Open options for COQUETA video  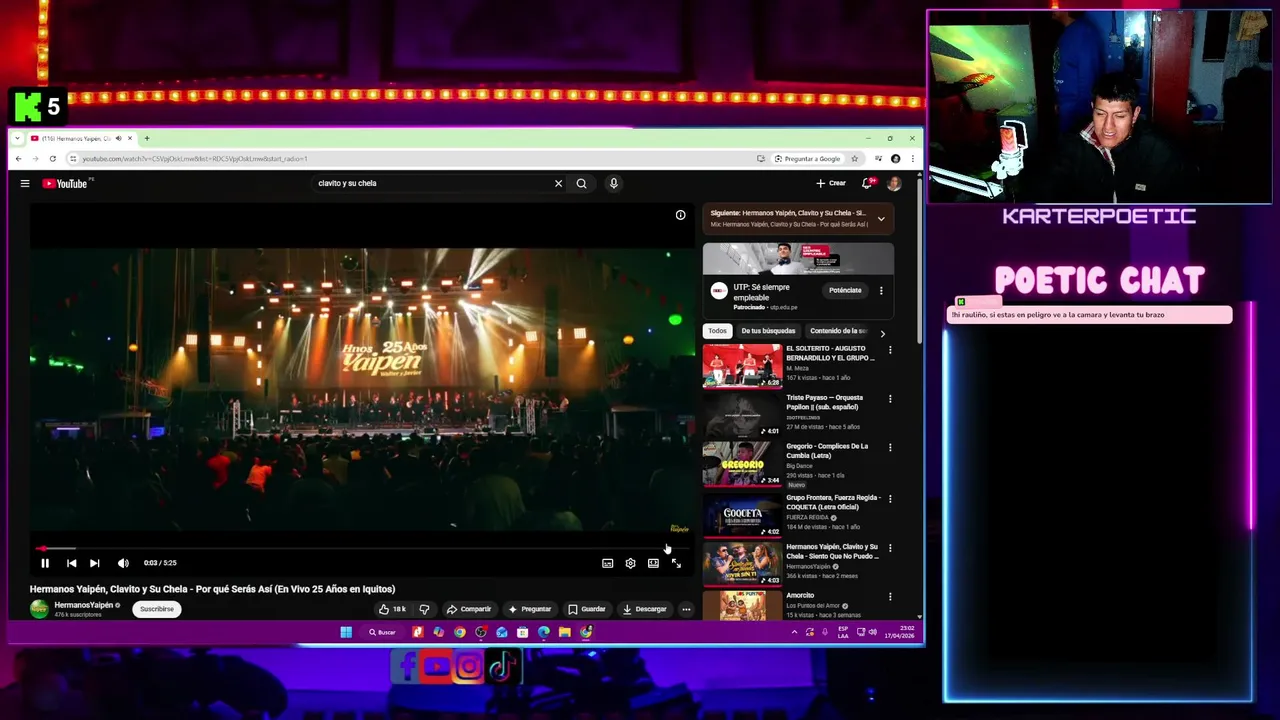[x=890, y=498]
